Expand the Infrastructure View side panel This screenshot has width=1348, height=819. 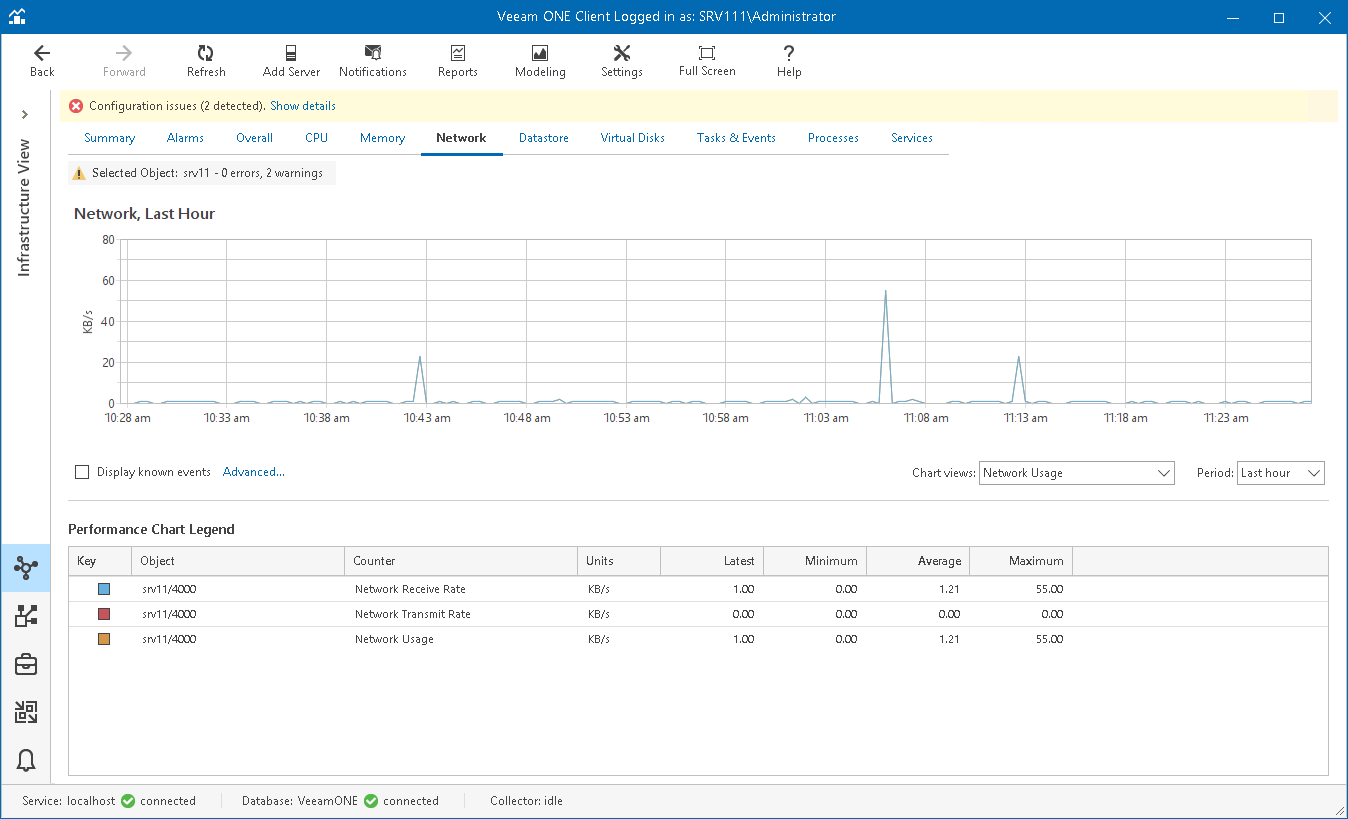[x=25, y=115]
